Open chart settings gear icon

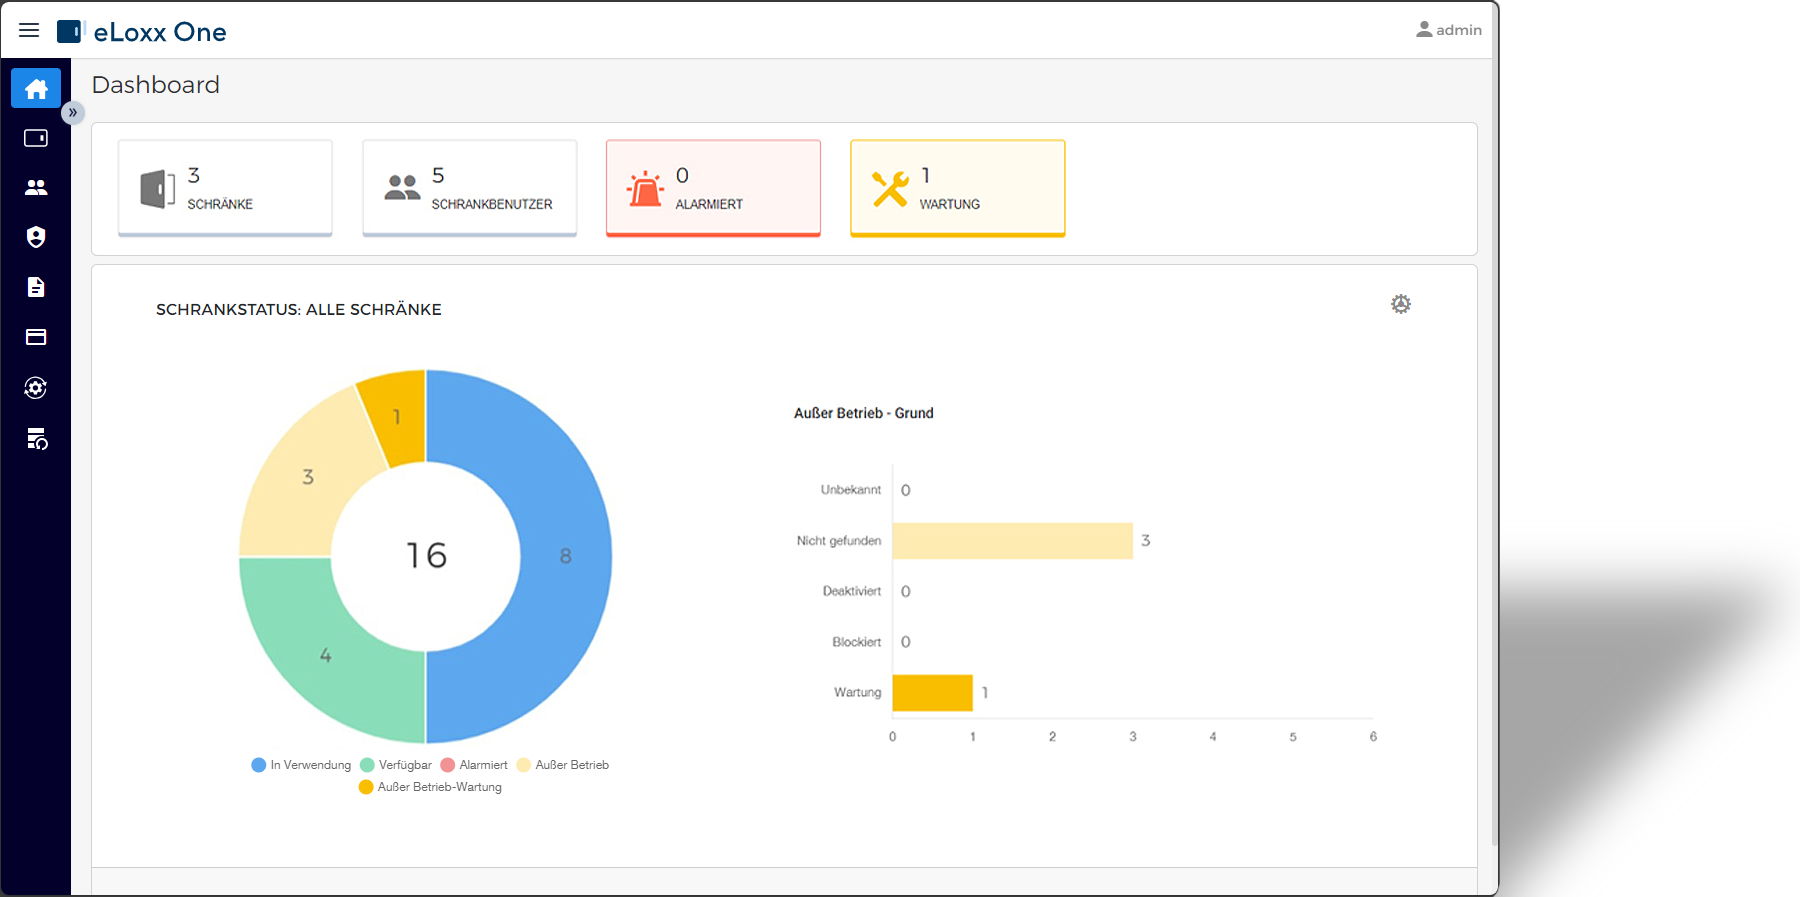coord(1401,304)
